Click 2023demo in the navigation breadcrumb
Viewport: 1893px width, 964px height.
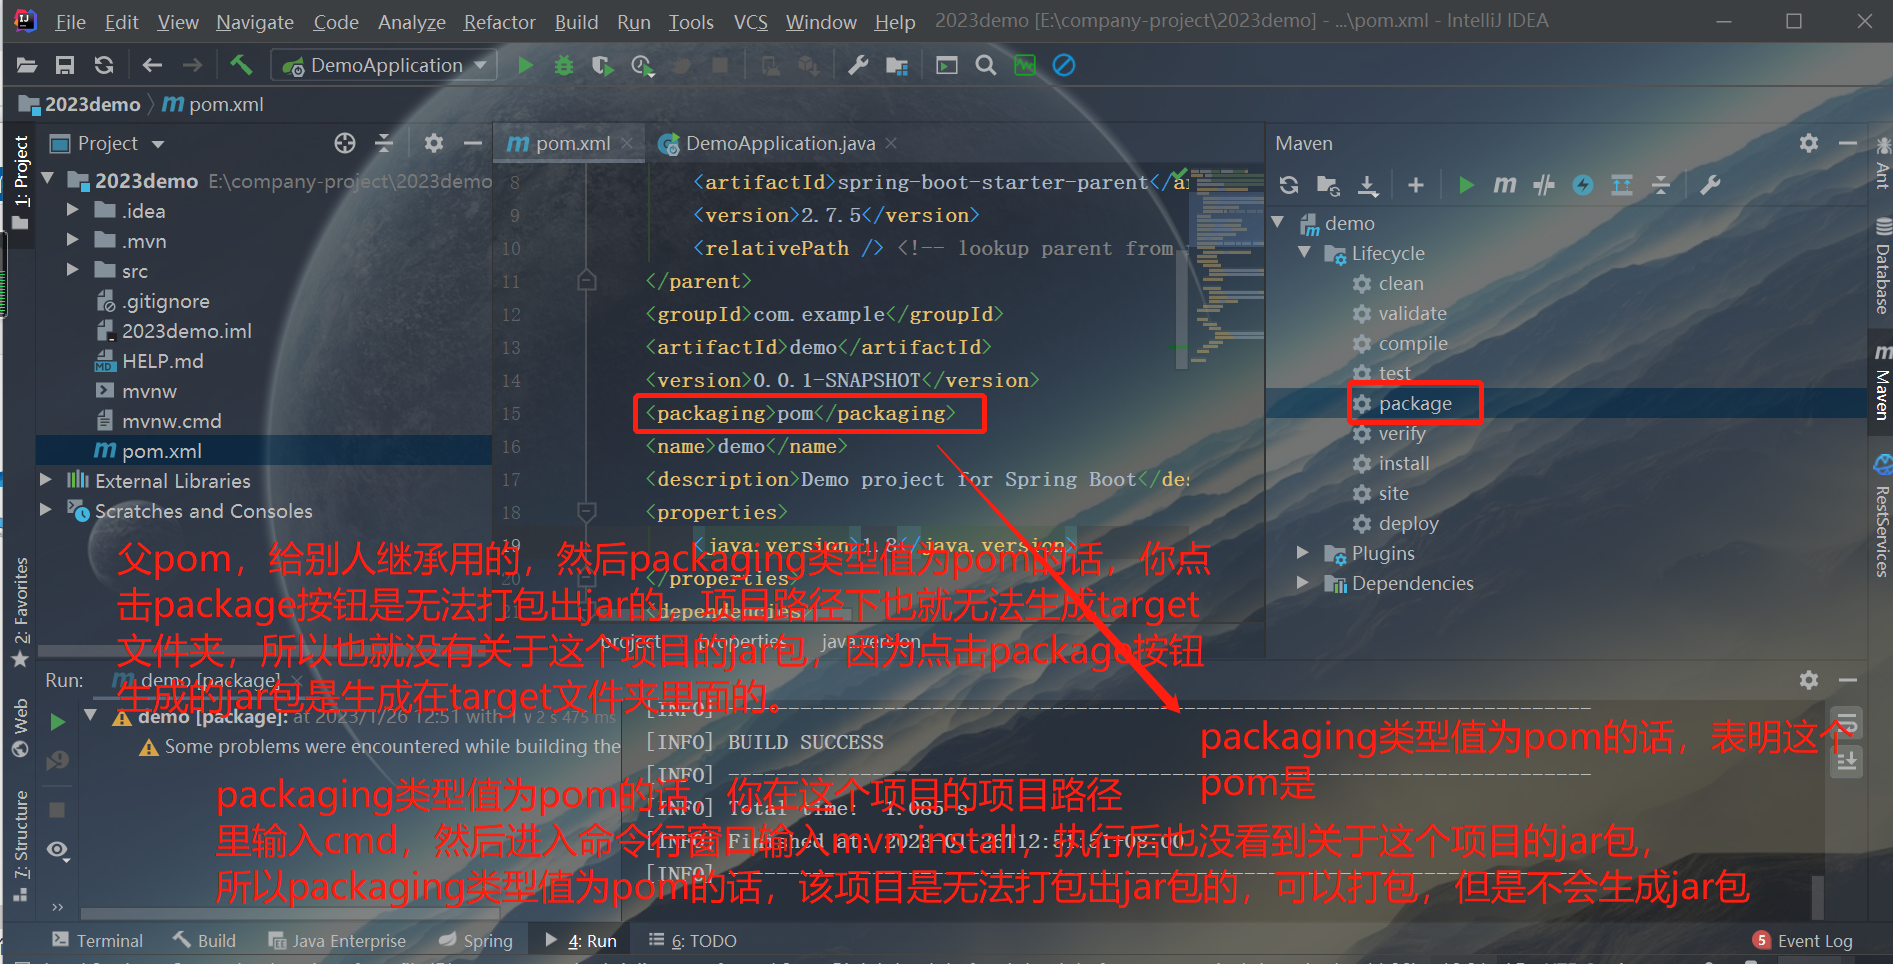tap(92, 105)
